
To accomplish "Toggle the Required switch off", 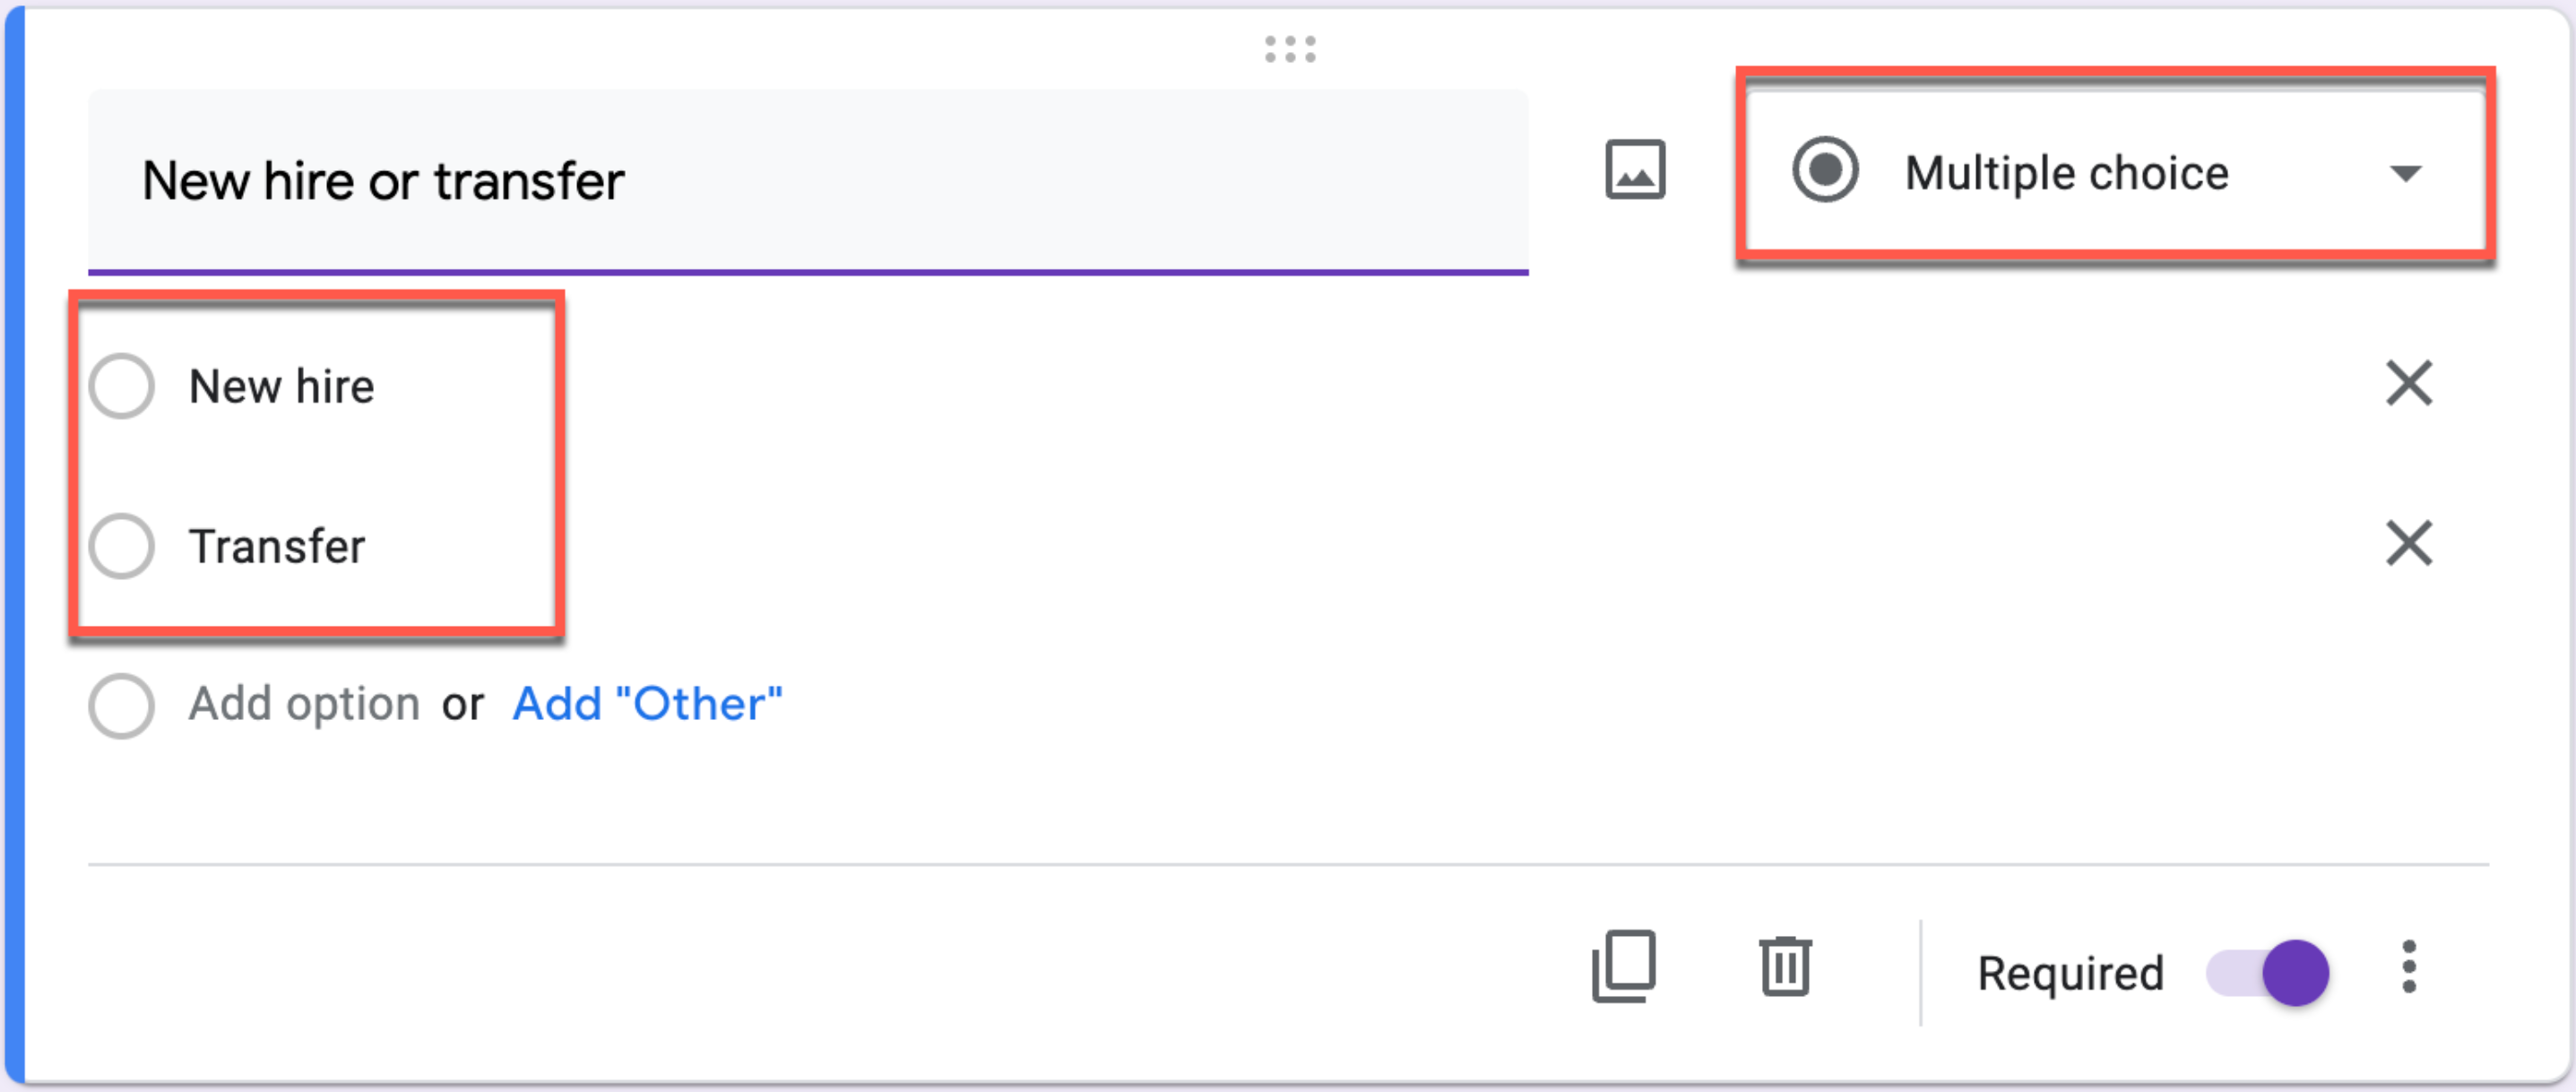I will tap(2268, 972).
